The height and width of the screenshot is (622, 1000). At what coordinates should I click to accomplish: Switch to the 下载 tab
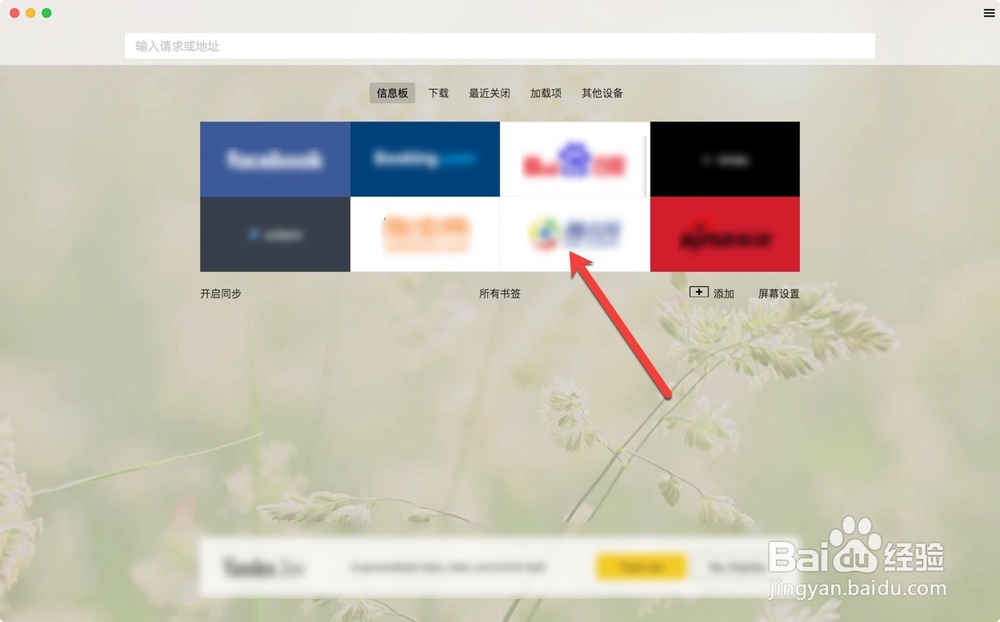(437, 92)
